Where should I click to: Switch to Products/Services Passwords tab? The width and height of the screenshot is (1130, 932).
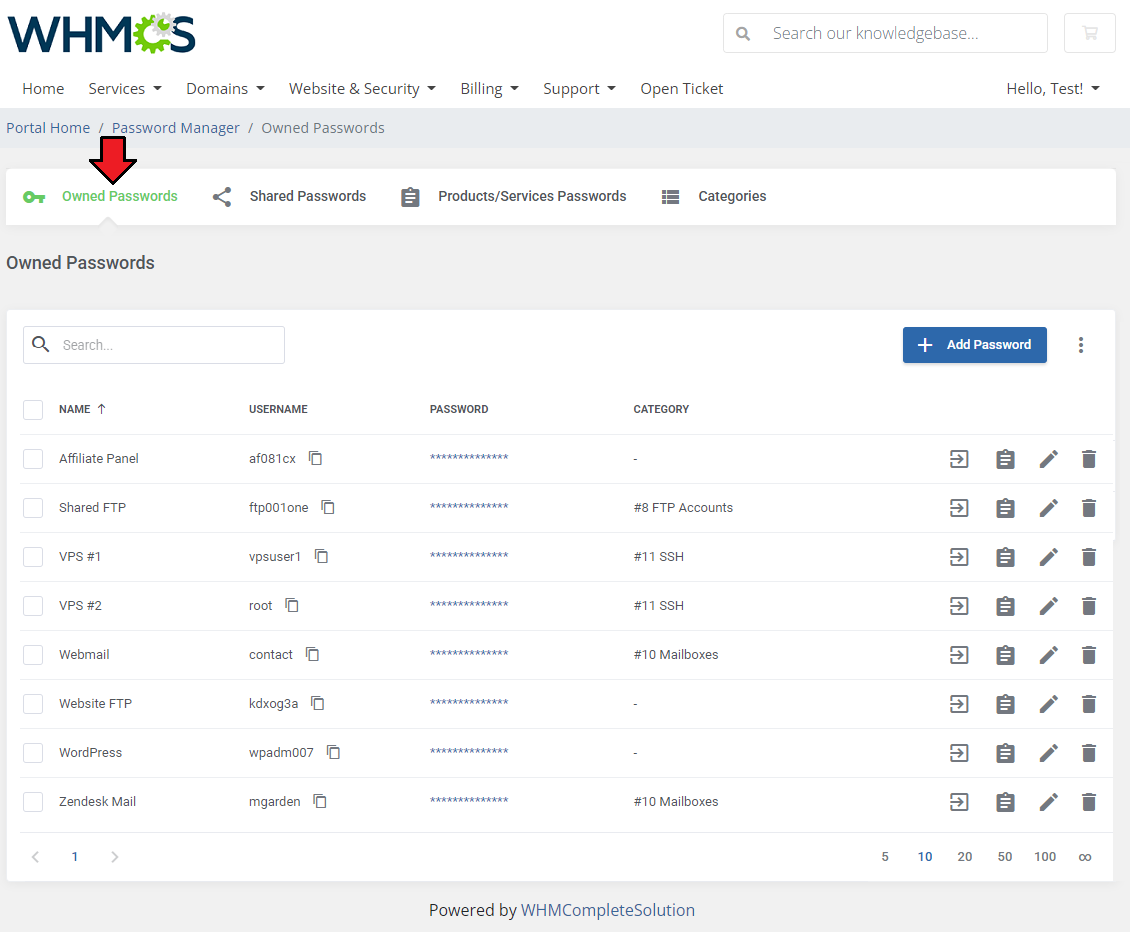(514, 196)
